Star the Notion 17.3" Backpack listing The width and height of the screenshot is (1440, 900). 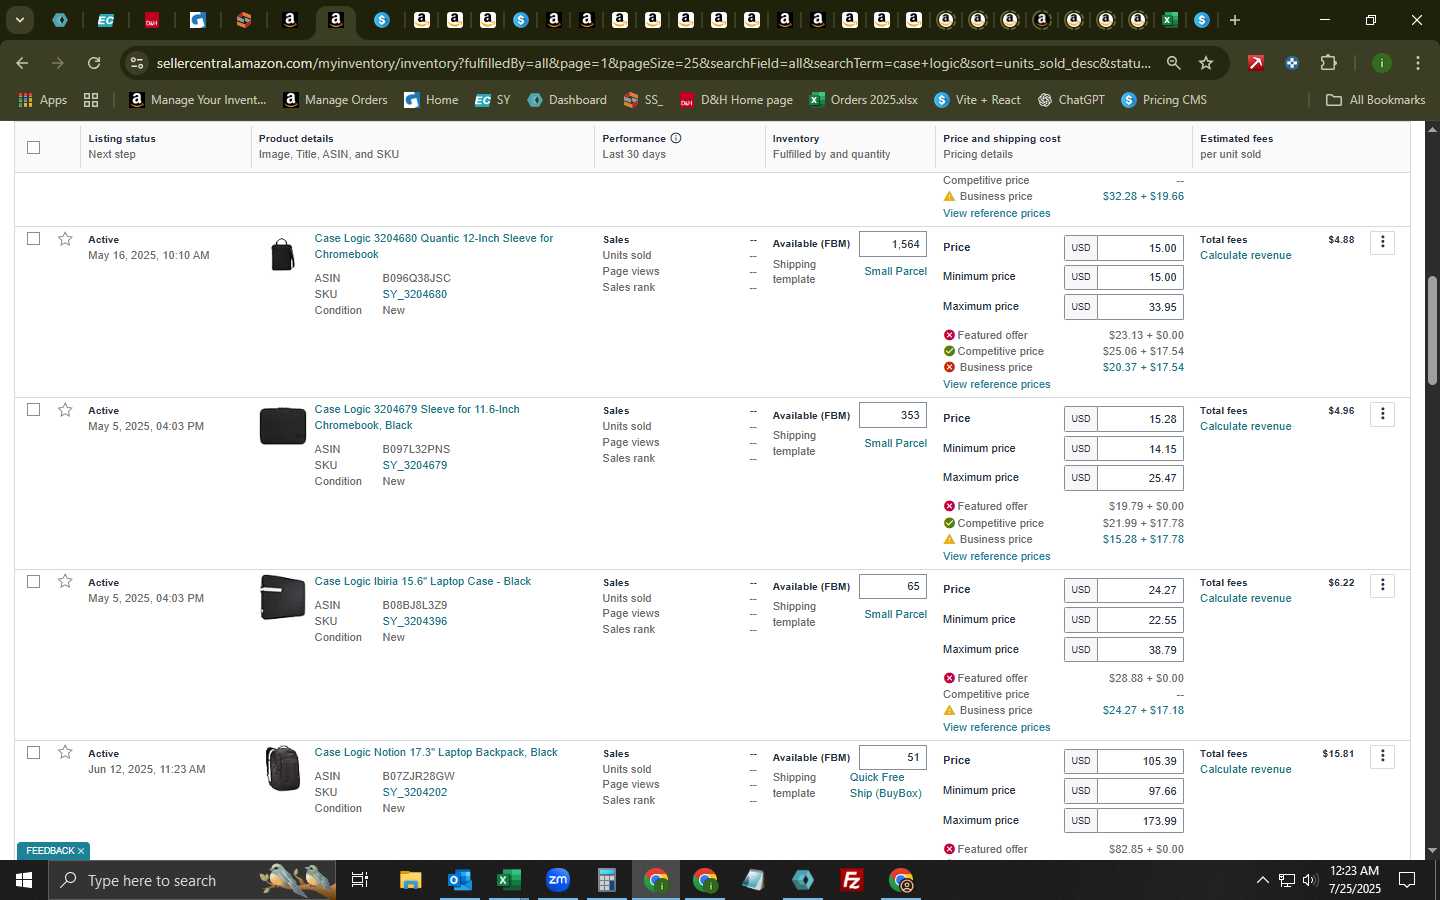(x=65, y=753)
